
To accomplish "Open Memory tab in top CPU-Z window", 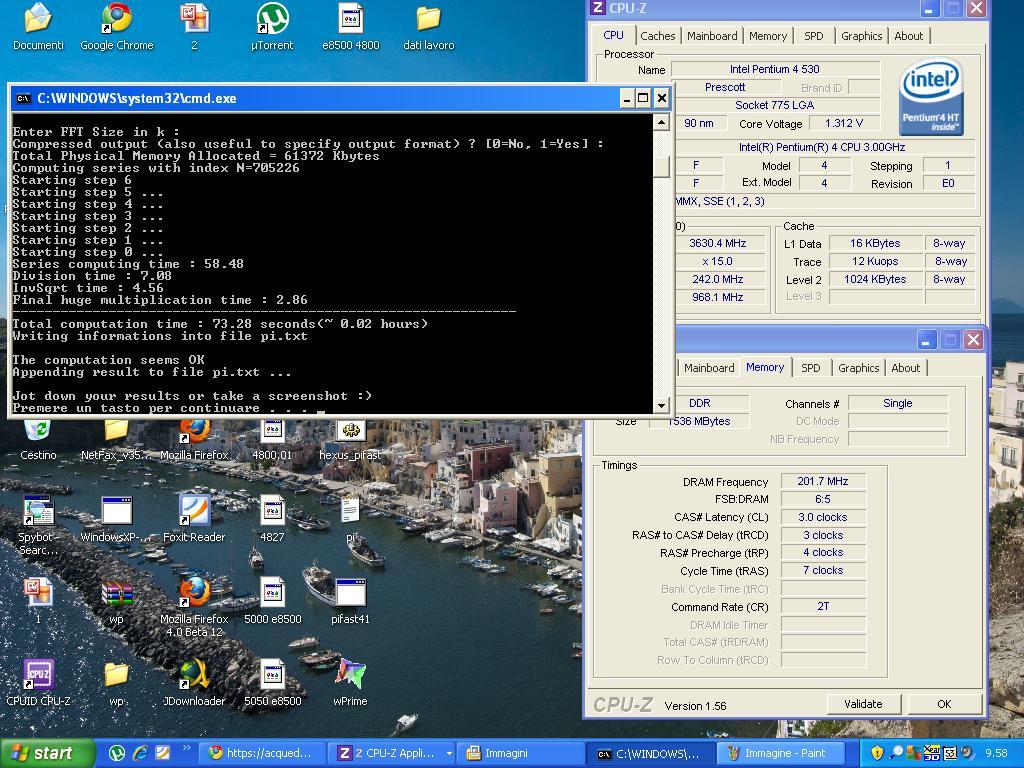I will (x=768, y=36).
